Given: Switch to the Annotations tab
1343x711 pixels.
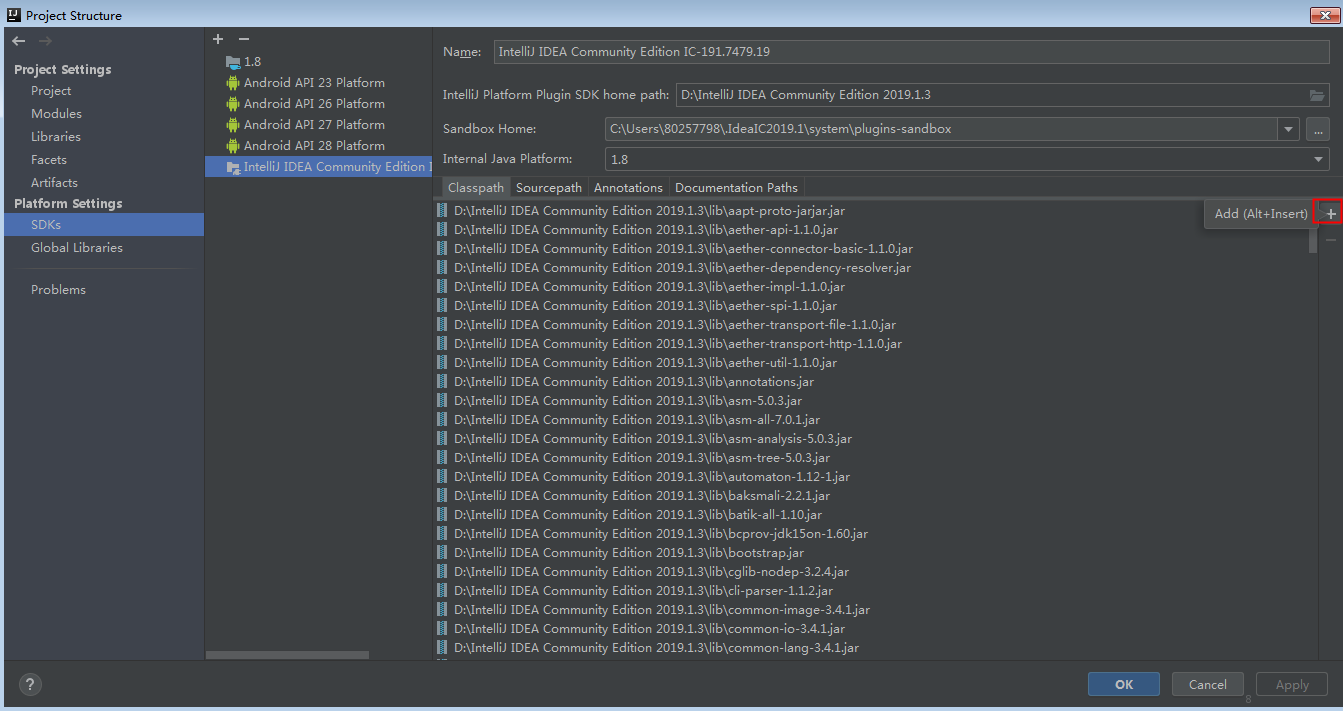Looking at the screenshot, I should coord(628,187).
